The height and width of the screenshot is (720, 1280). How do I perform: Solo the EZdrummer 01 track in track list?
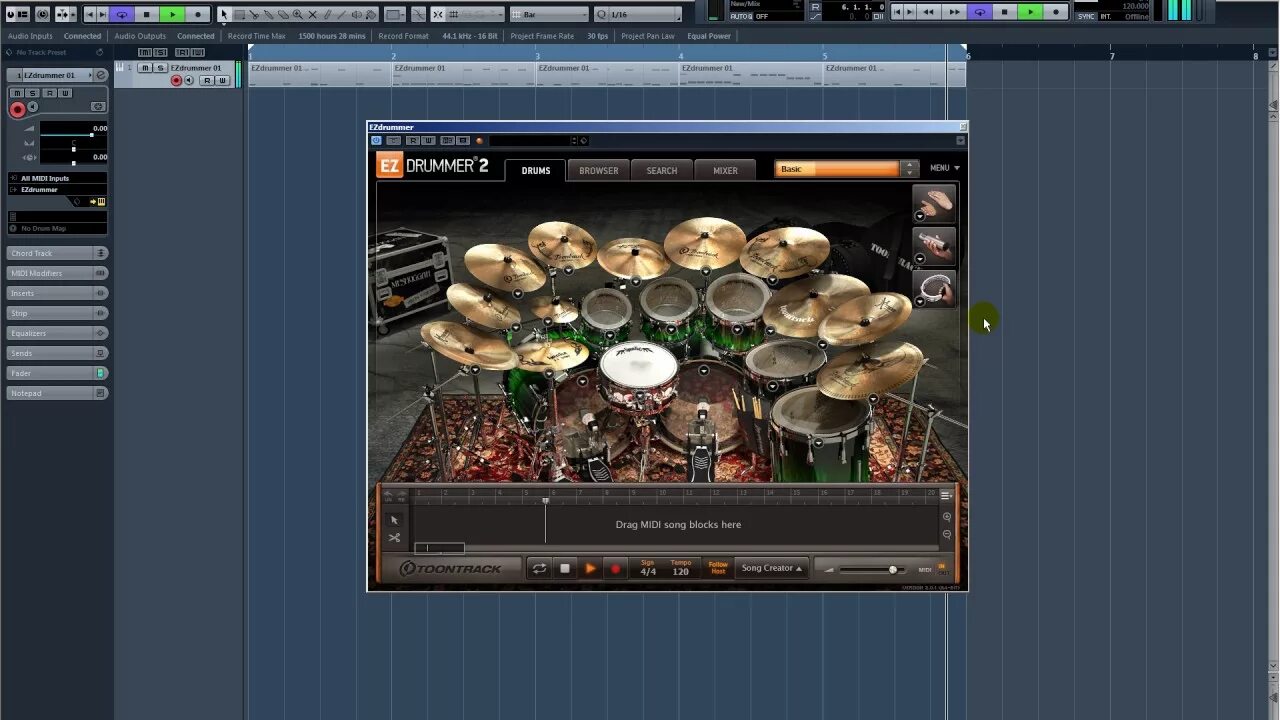coord(160,68)
